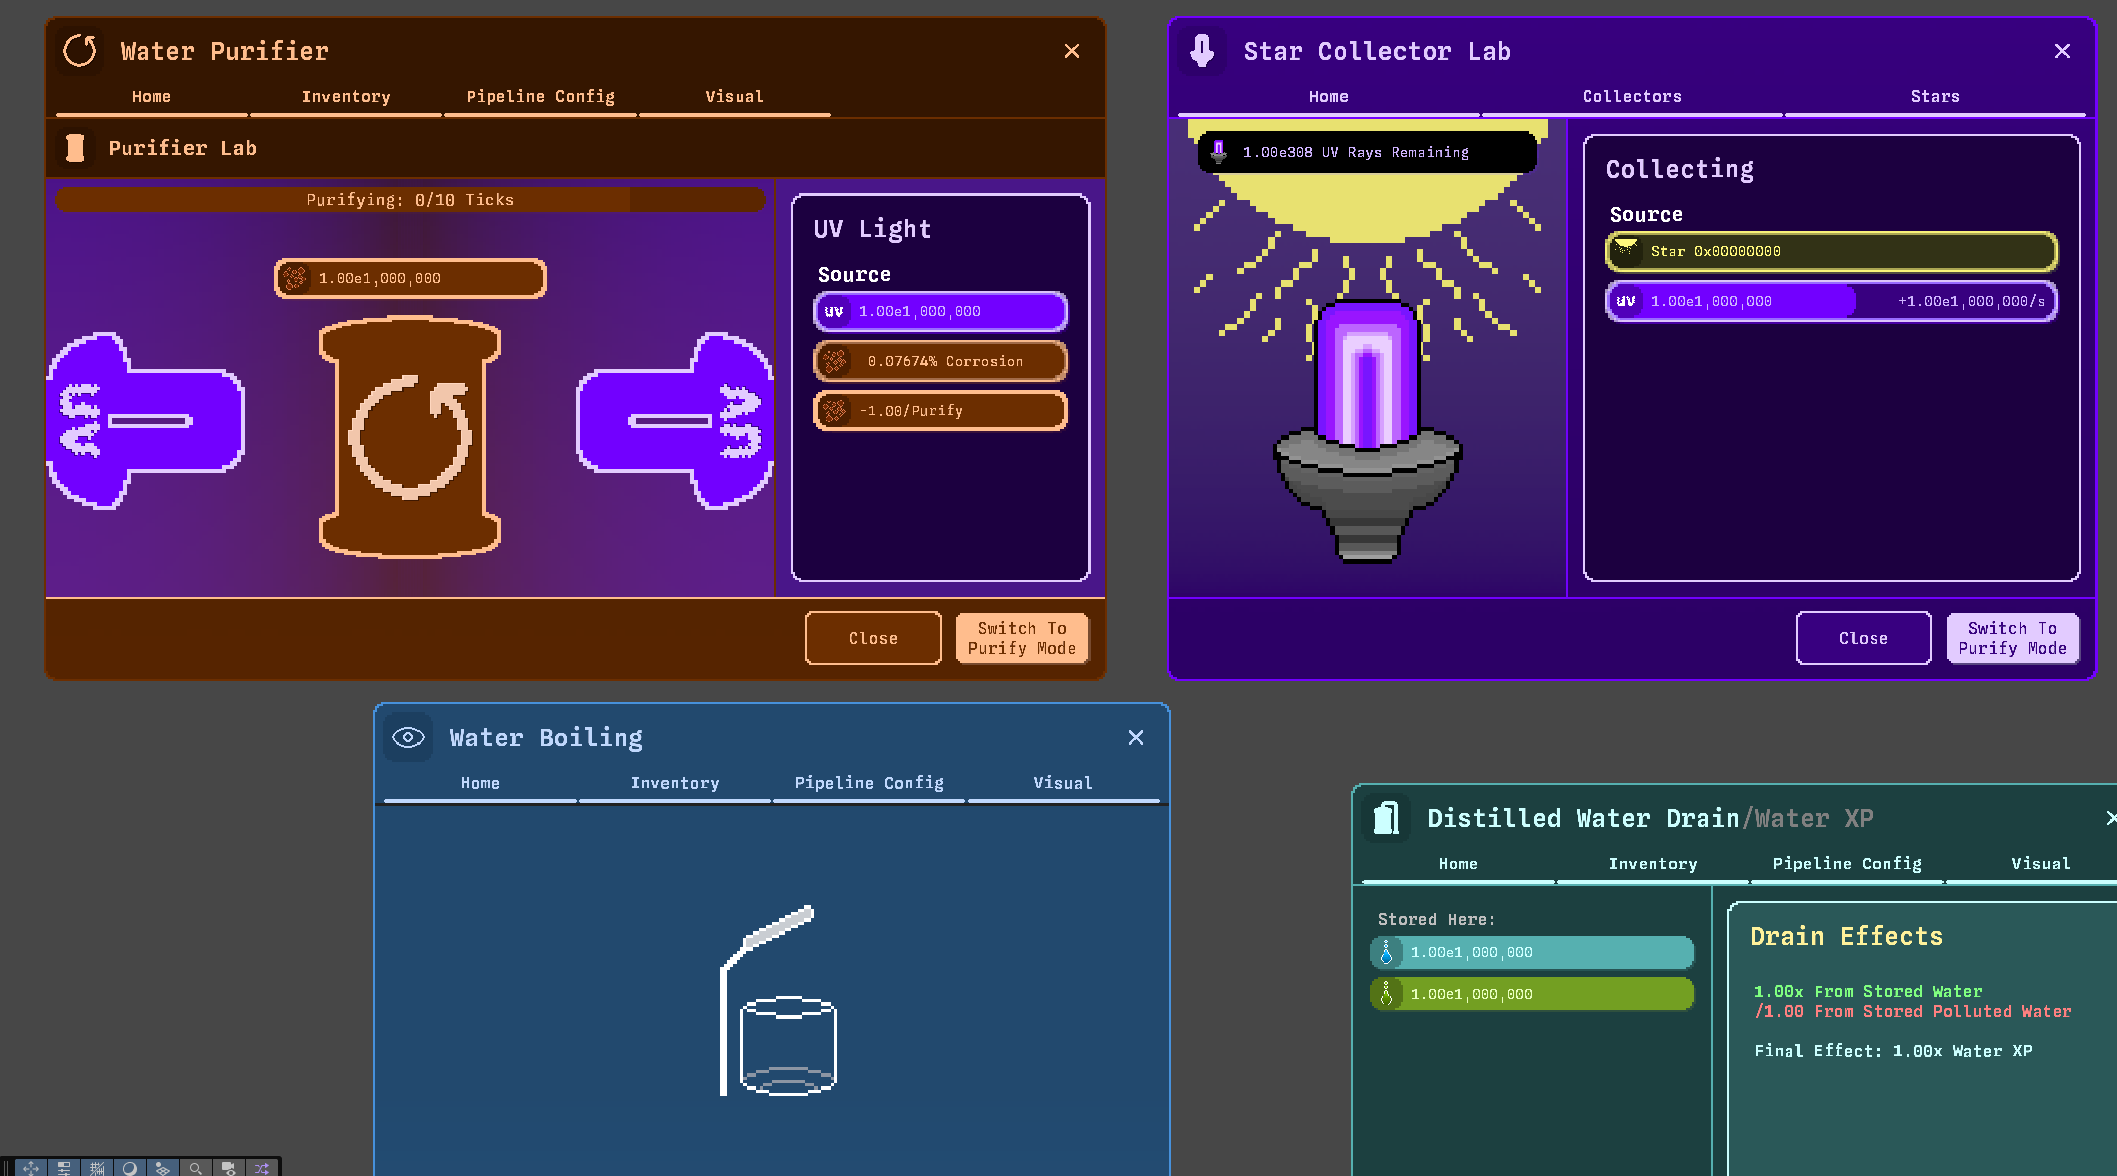This screenshot has width=2117, height=1176.
Task: Click the right purple arrow pipe
Action: [675, 421]
